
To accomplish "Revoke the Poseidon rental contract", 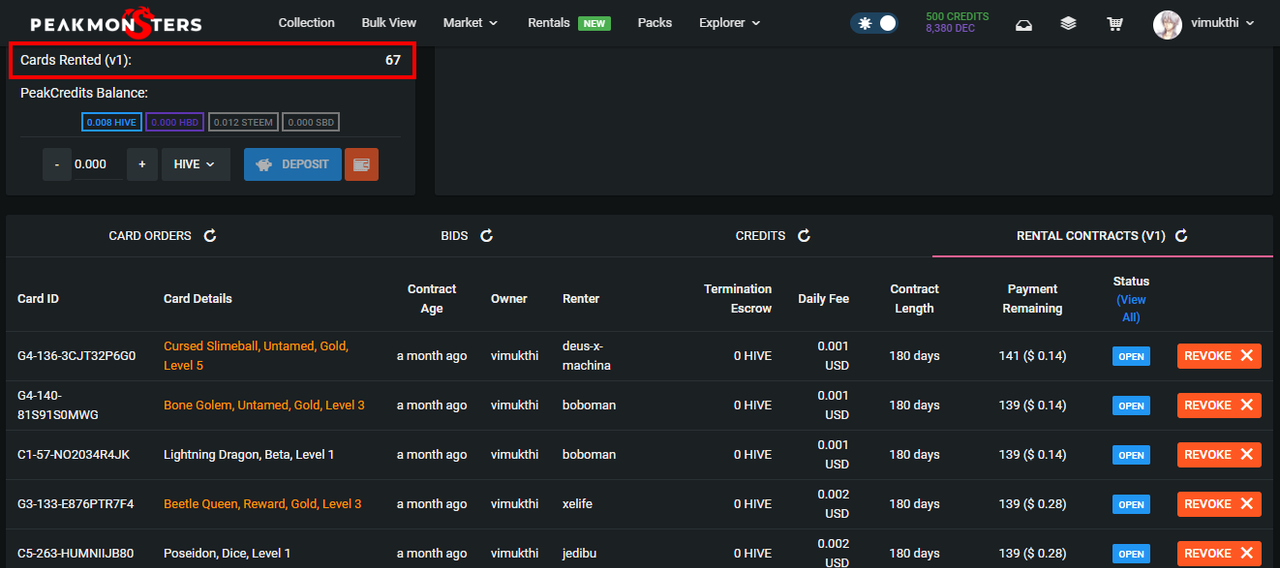I will click(x=1219, y=553).
